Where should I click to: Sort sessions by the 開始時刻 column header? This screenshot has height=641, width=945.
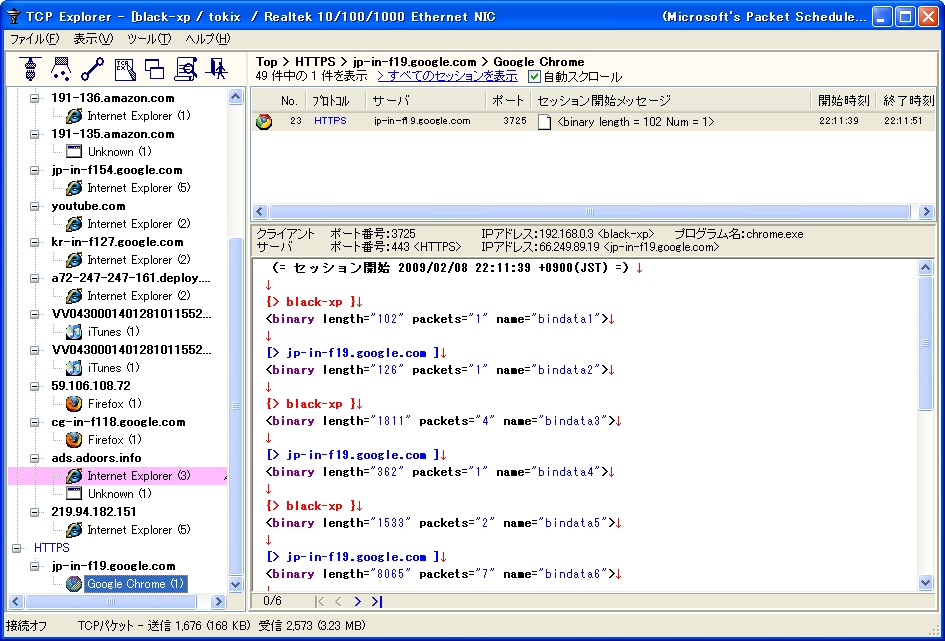point(843,101)
